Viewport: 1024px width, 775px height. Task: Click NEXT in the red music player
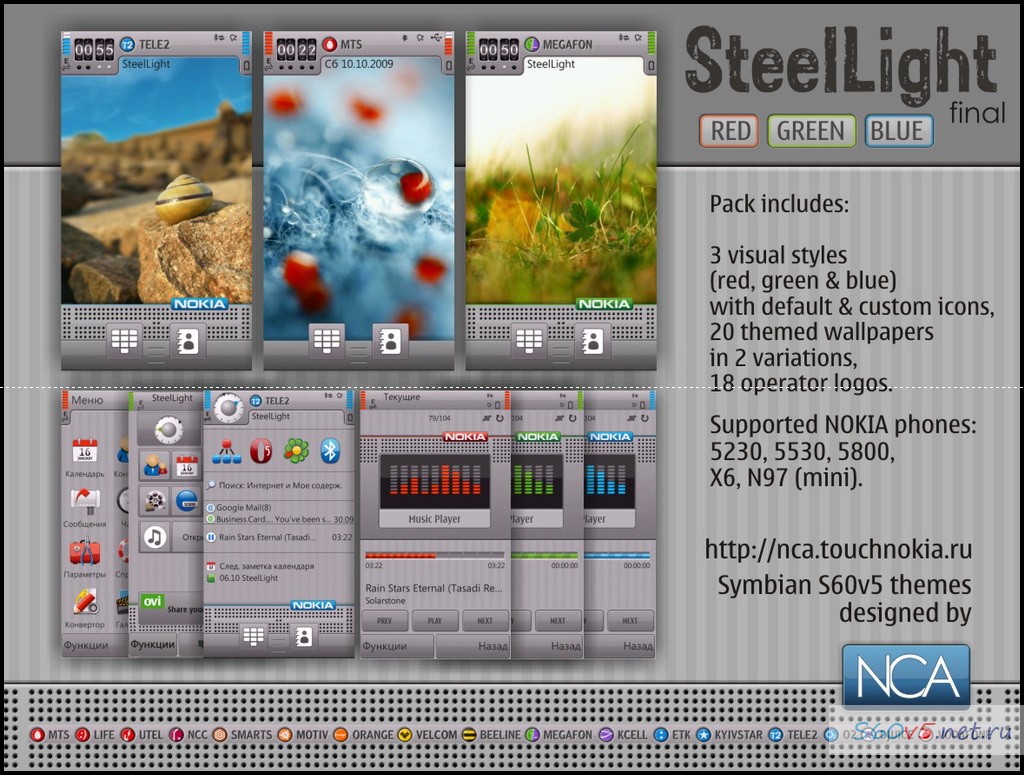[x=485, y=620]
